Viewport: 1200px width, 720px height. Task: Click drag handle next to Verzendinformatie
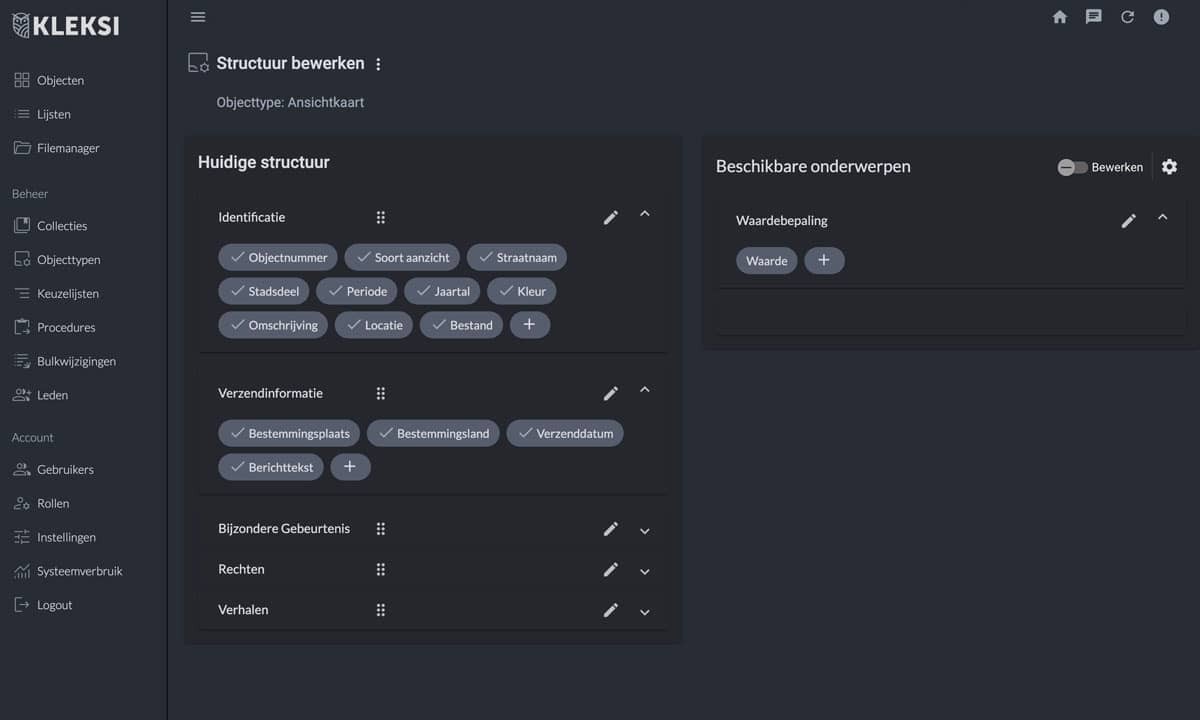pyautogui.click(x=381, y=394)
